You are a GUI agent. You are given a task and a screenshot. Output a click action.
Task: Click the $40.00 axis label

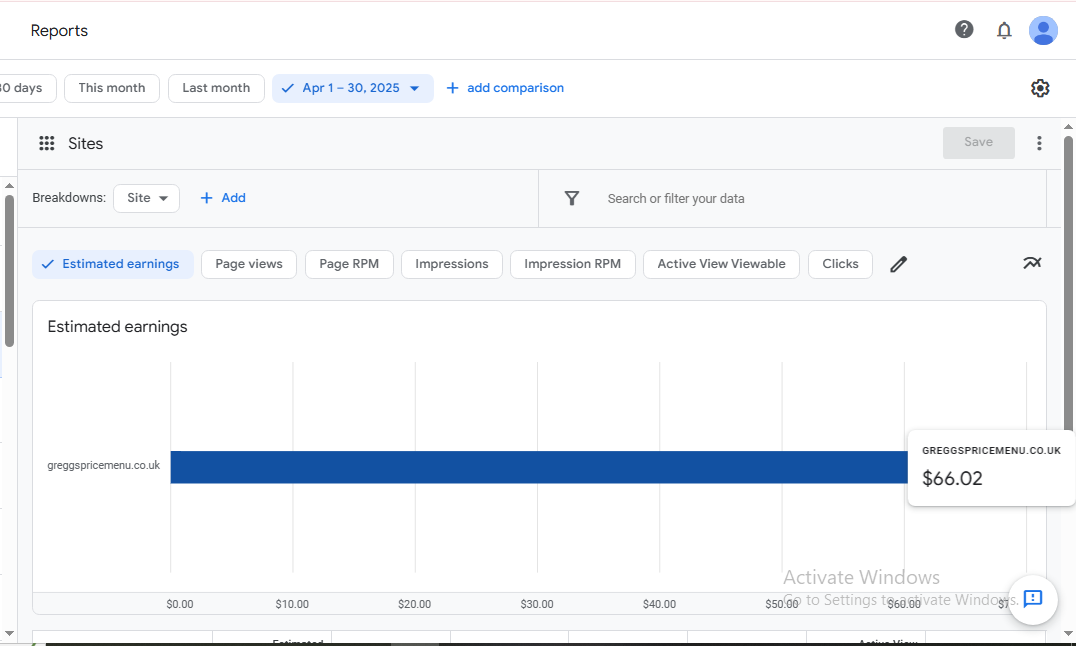659,604
